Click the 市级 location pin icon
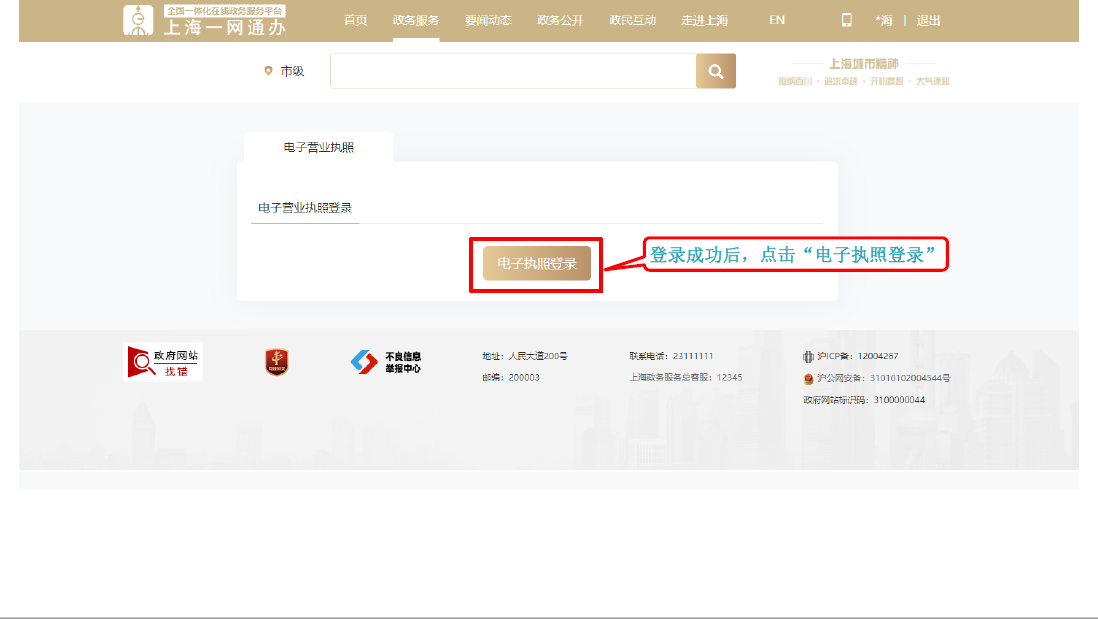The height and width of the screenshot is (619, 1098). point(268,71)
